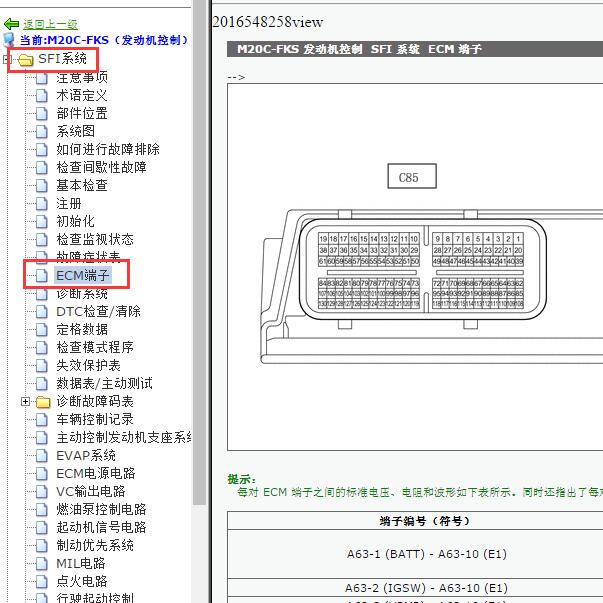Viewport: 603px width, 603px height.
Task: Open the 检查间歇性故障 entry
Action: [x=101, y=167]
